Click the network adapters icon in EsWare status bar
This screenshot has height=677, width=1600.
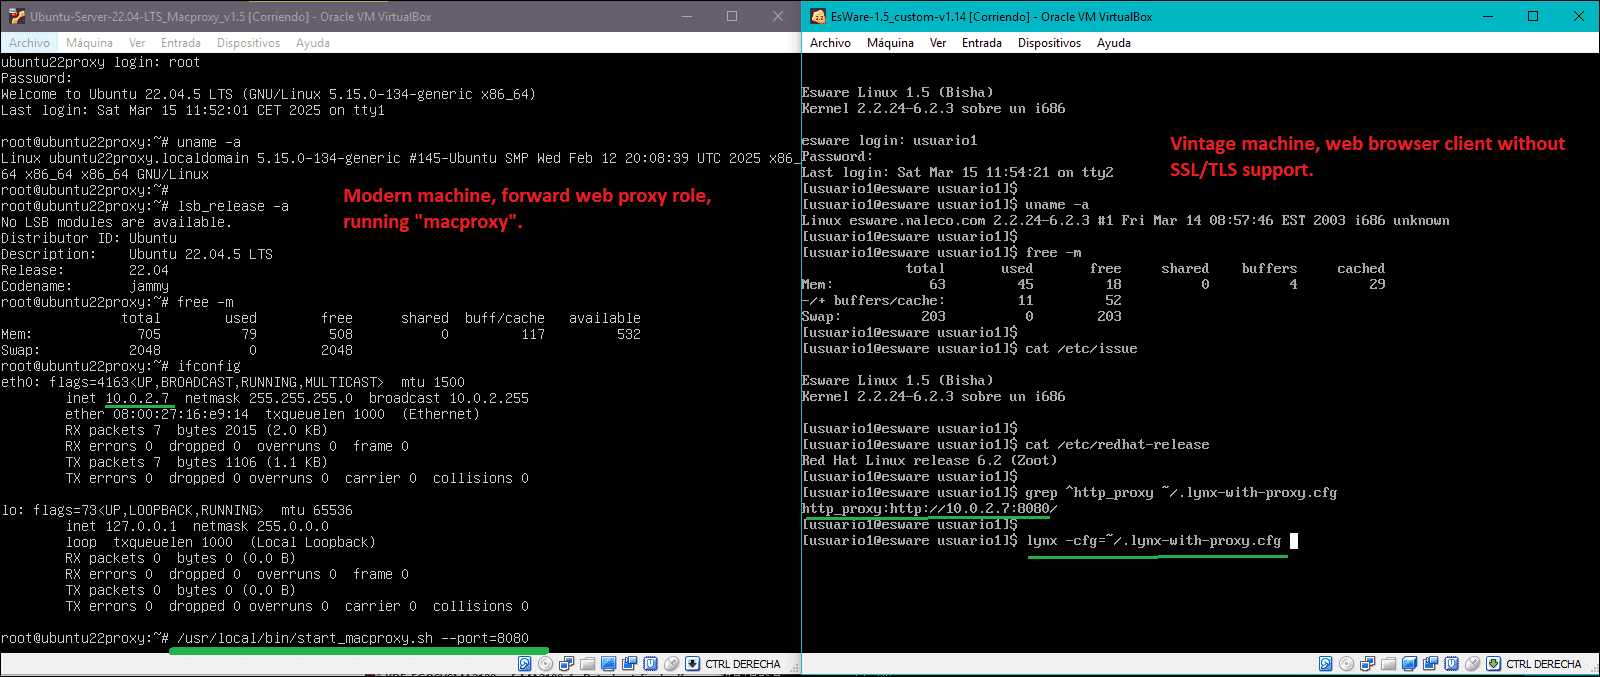click(1368, 663)
